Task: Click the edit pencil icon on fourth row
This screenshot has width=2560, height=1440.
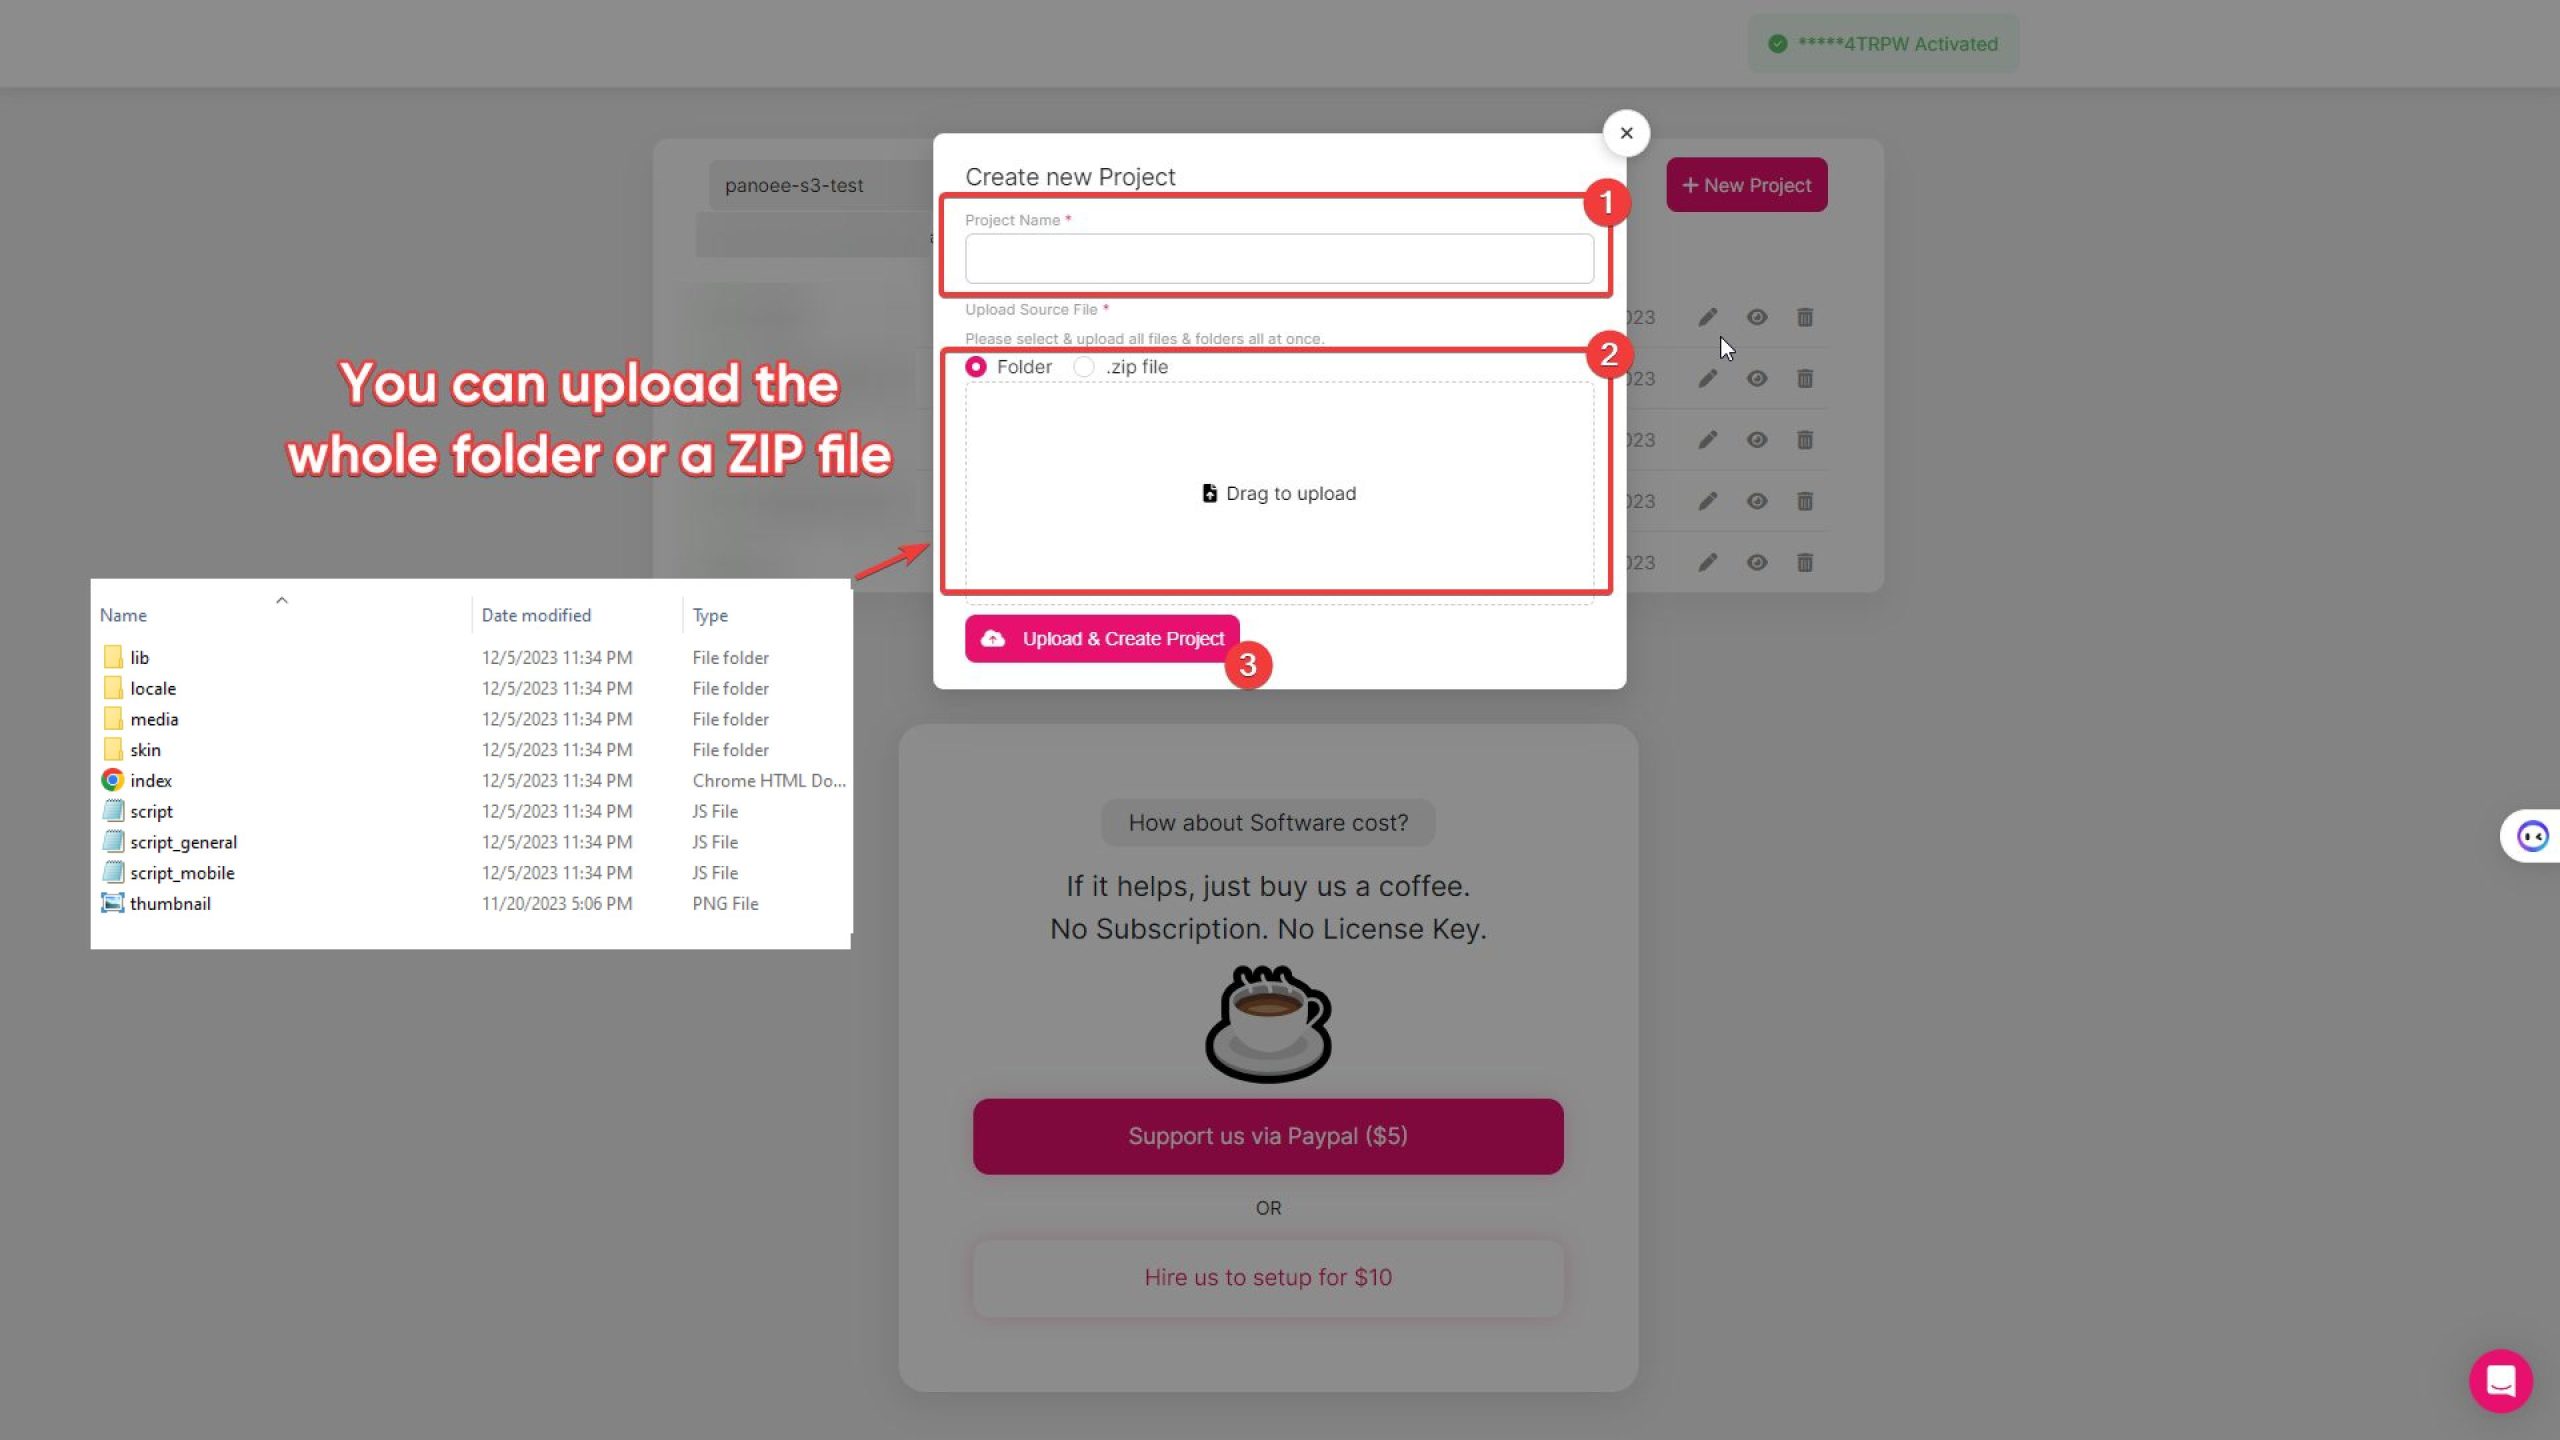Action: click(1705, 501)
